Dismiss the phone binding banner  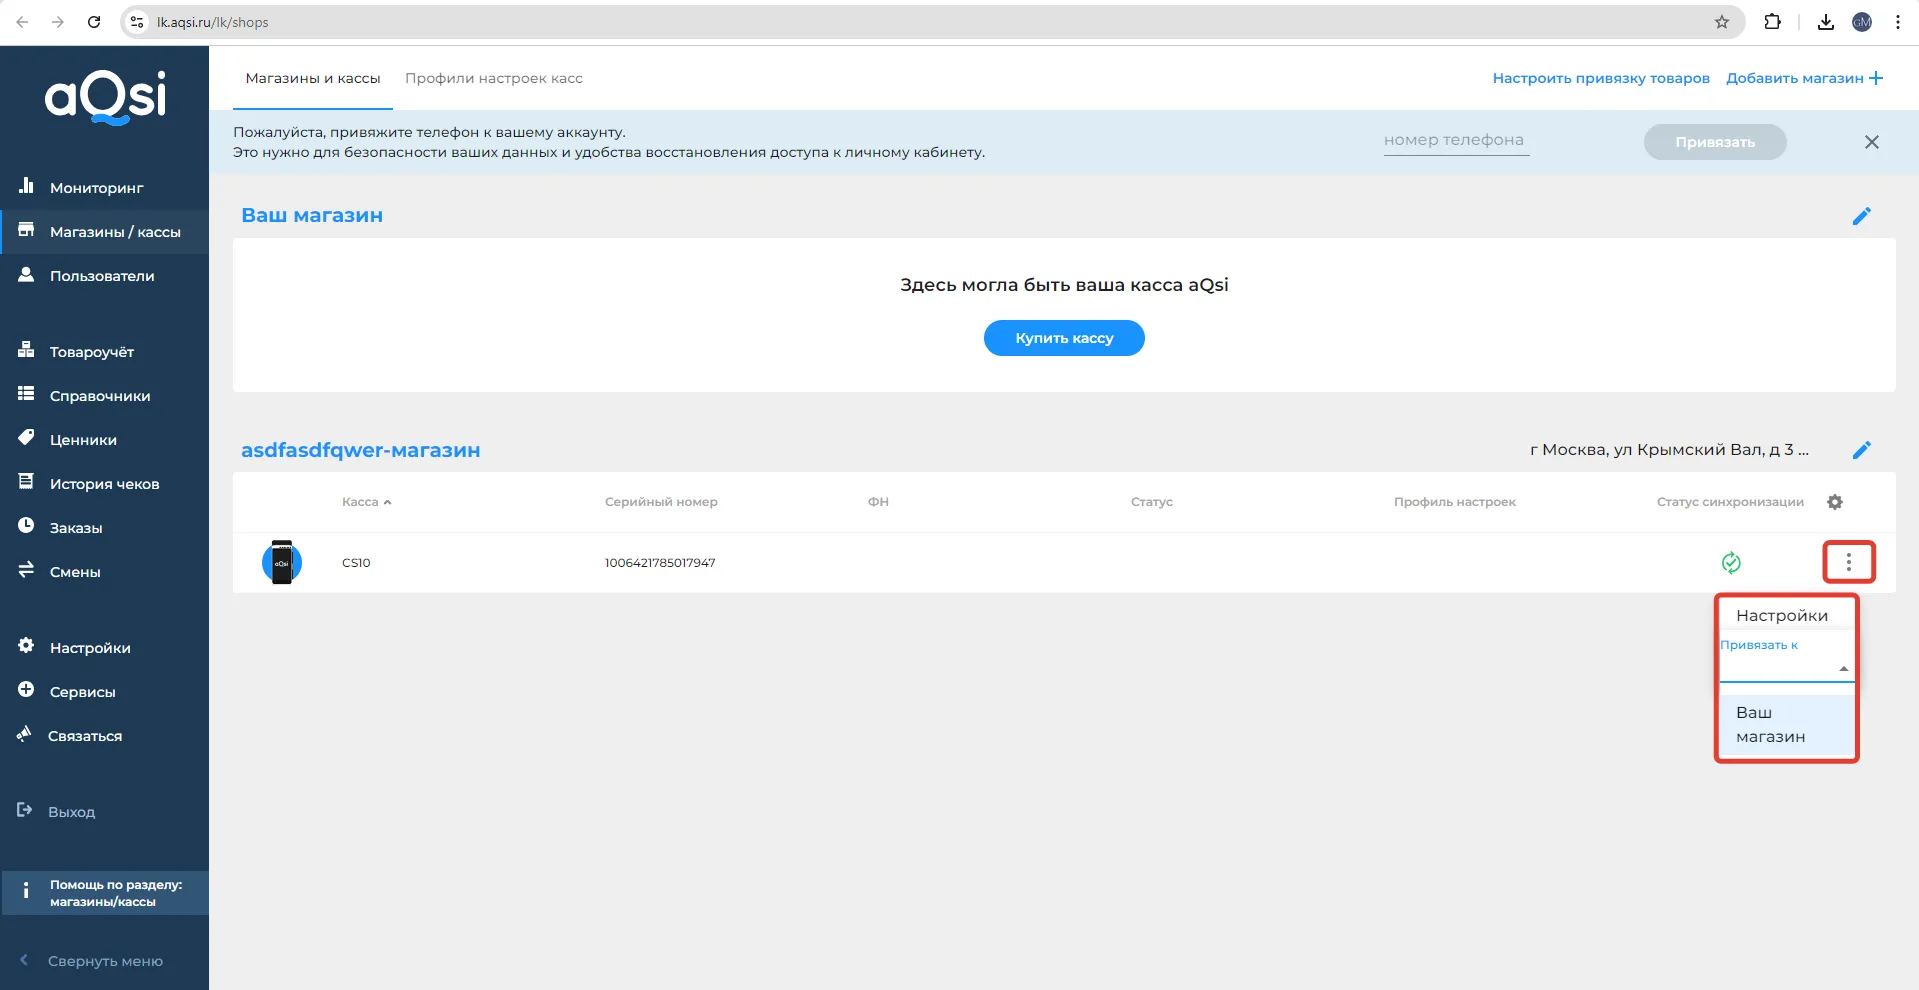coord(1871,142)
